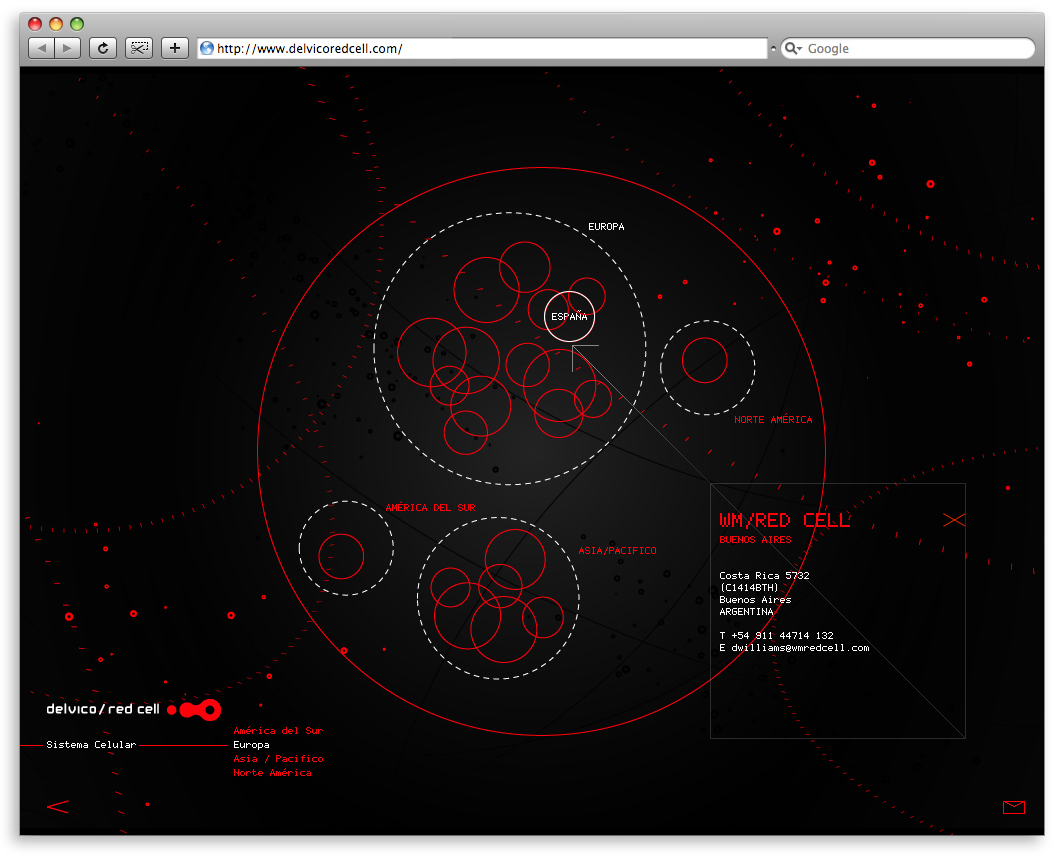Click the España circle in Europa

(x=569, y=316)
